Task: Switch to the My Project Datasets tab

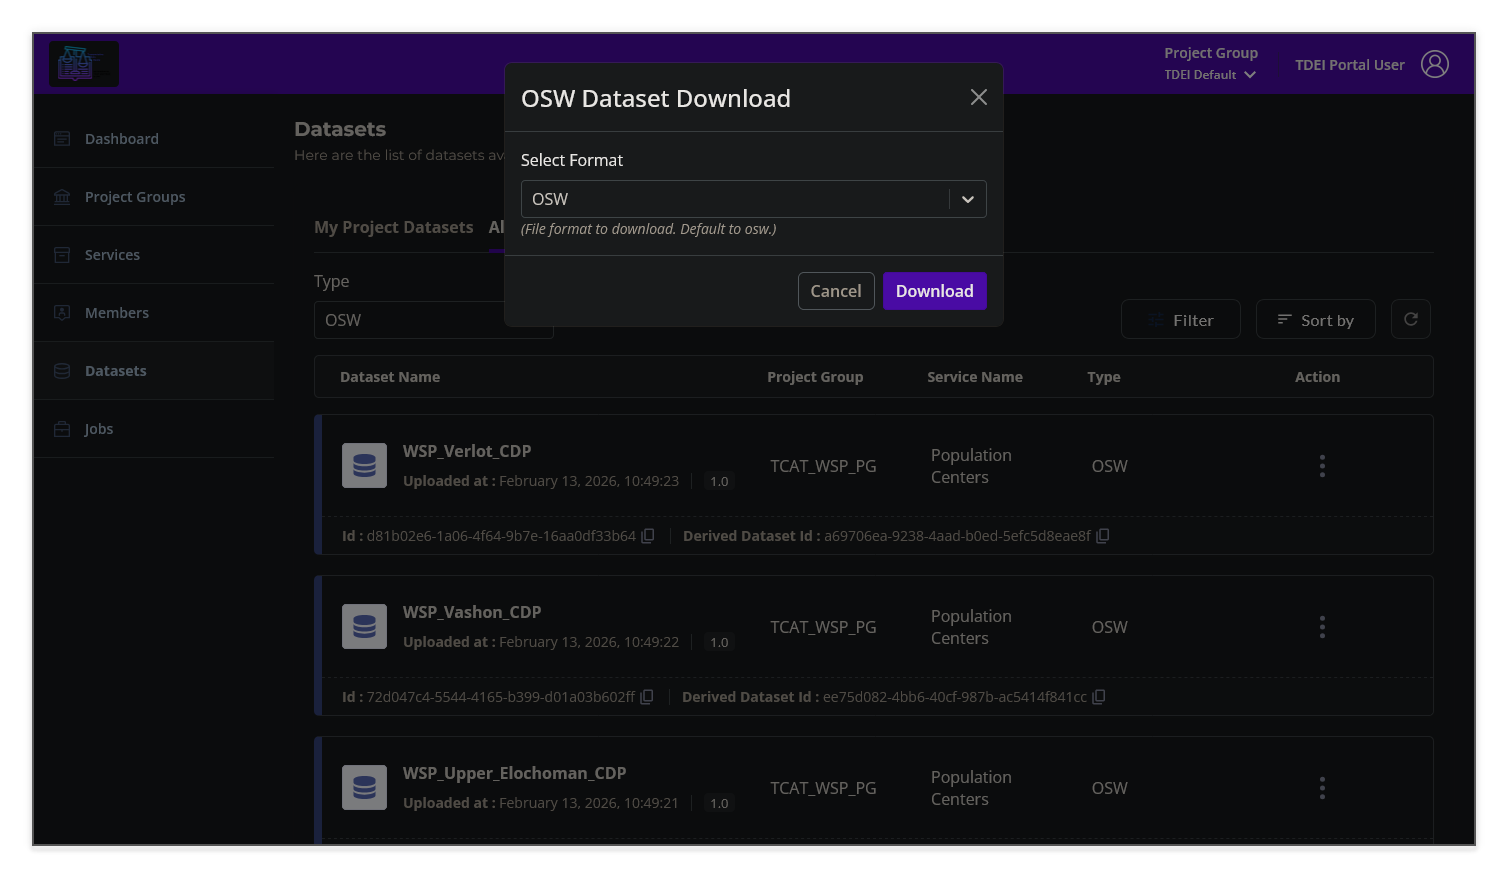Action: (x=393, y=227)
